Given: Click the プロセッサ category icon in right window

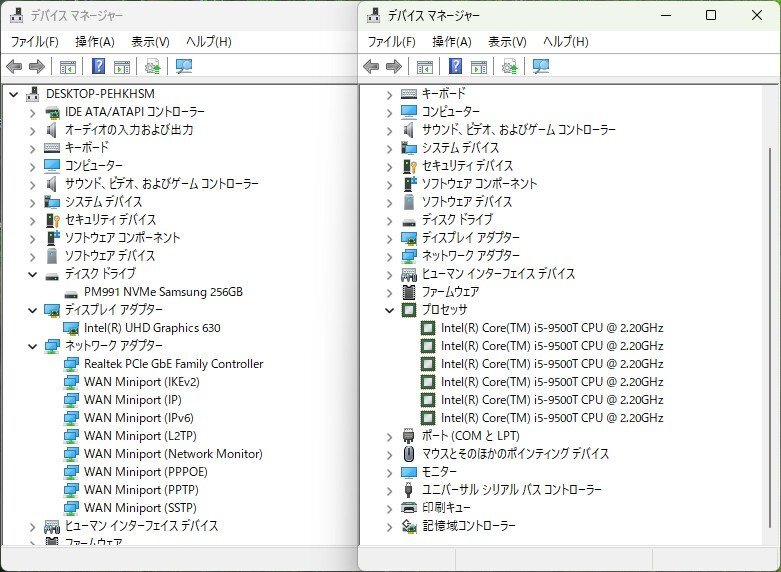Looking at the screenshot, I should point(408,310).
